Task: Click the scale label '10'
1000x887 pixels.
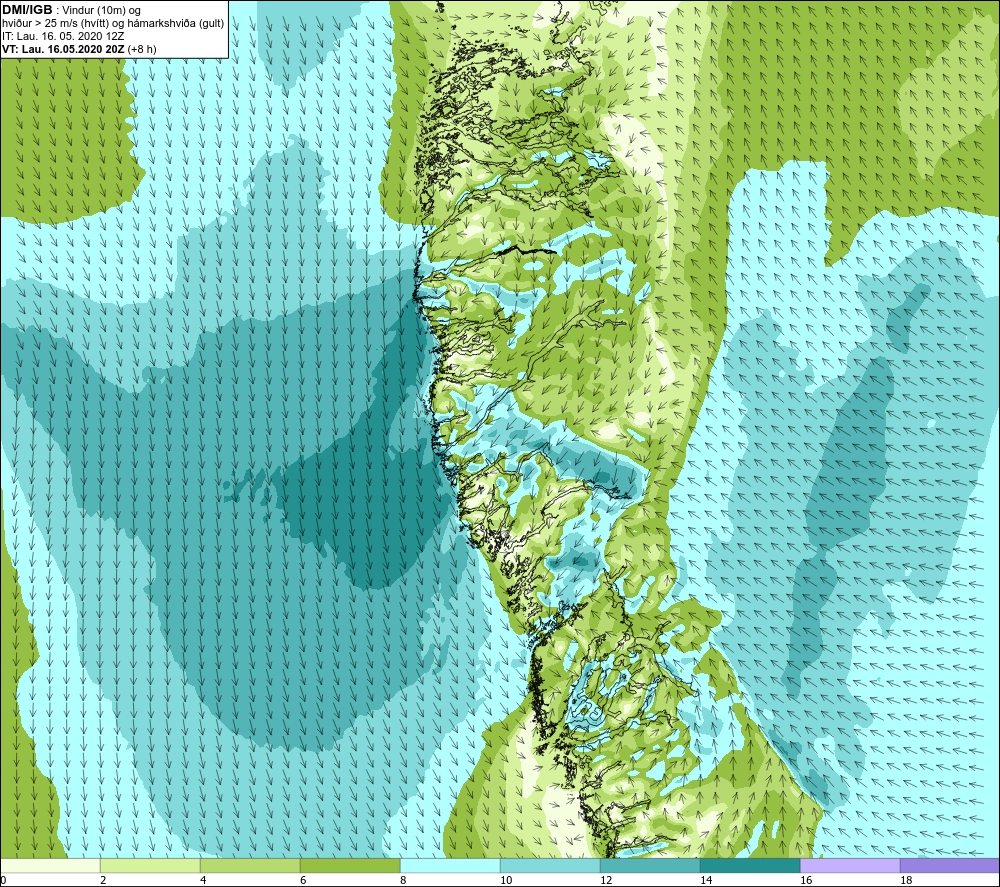Action: tap(506, 881)
